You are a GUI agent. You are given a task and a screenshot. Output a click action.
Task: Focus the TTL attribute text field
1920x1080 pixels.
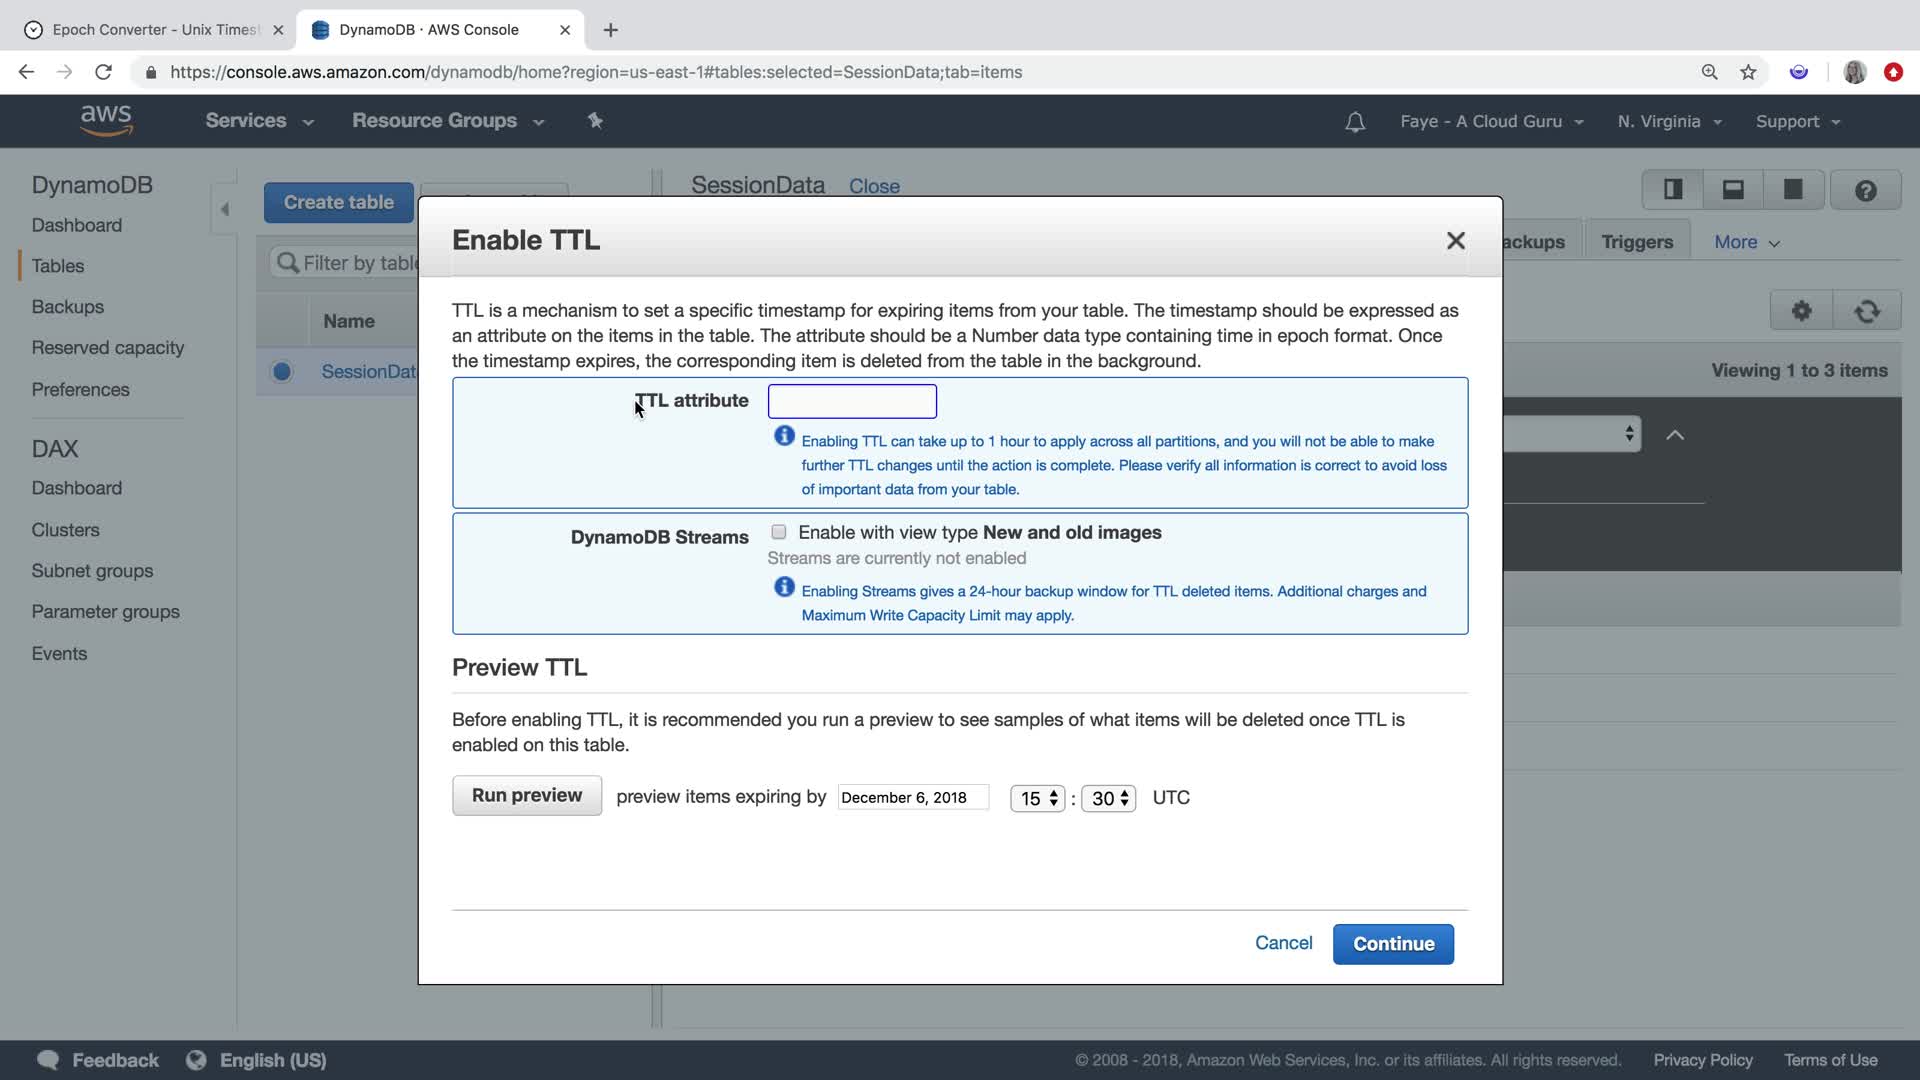pyautogui.click(x=852, y=402)
